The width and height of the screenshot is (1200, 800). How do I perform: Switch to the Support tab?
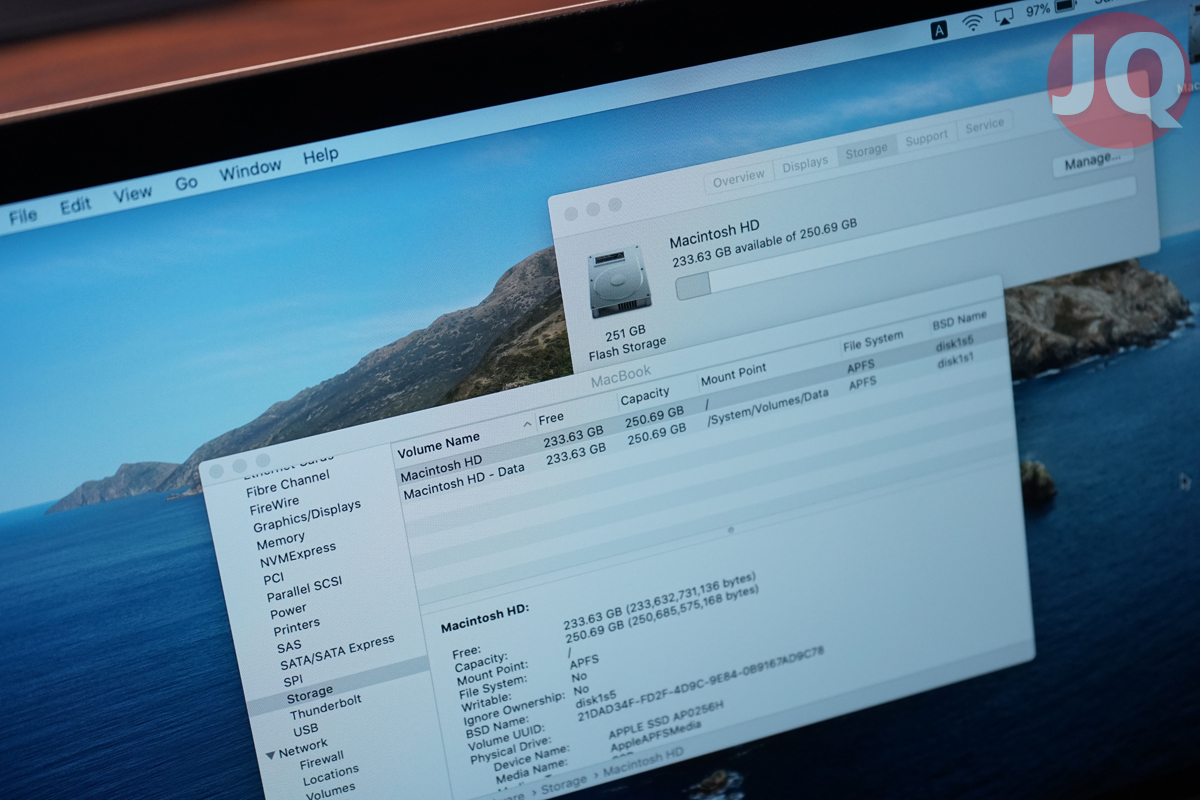pos(926,139)
